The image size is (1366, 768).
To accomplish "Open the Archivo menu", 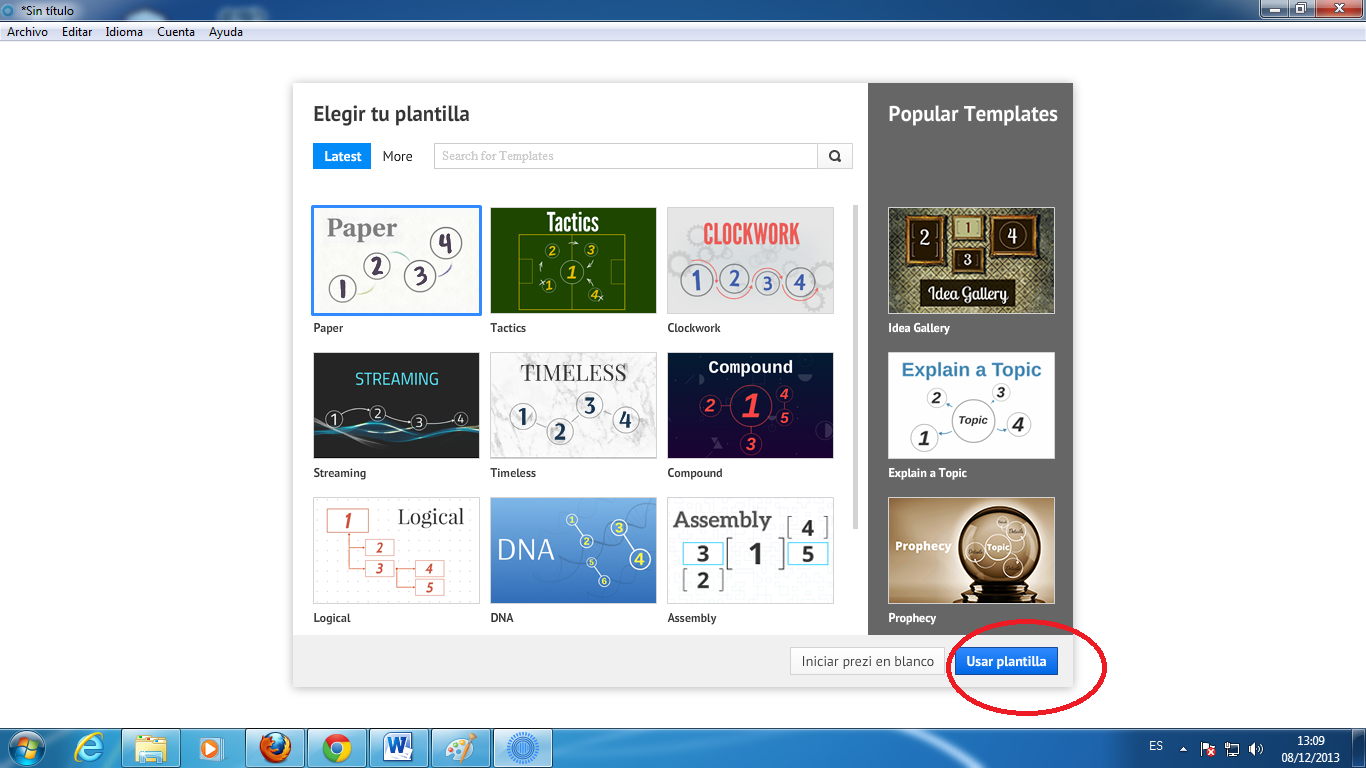I will (27, 31).
